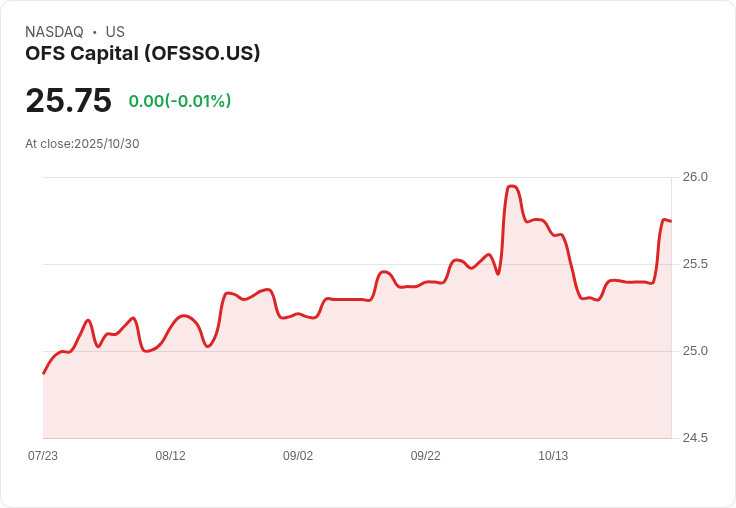This screenshot has width=736, height=508.
Task: Click the highest peak of the price line
Action: pos(512,186)
